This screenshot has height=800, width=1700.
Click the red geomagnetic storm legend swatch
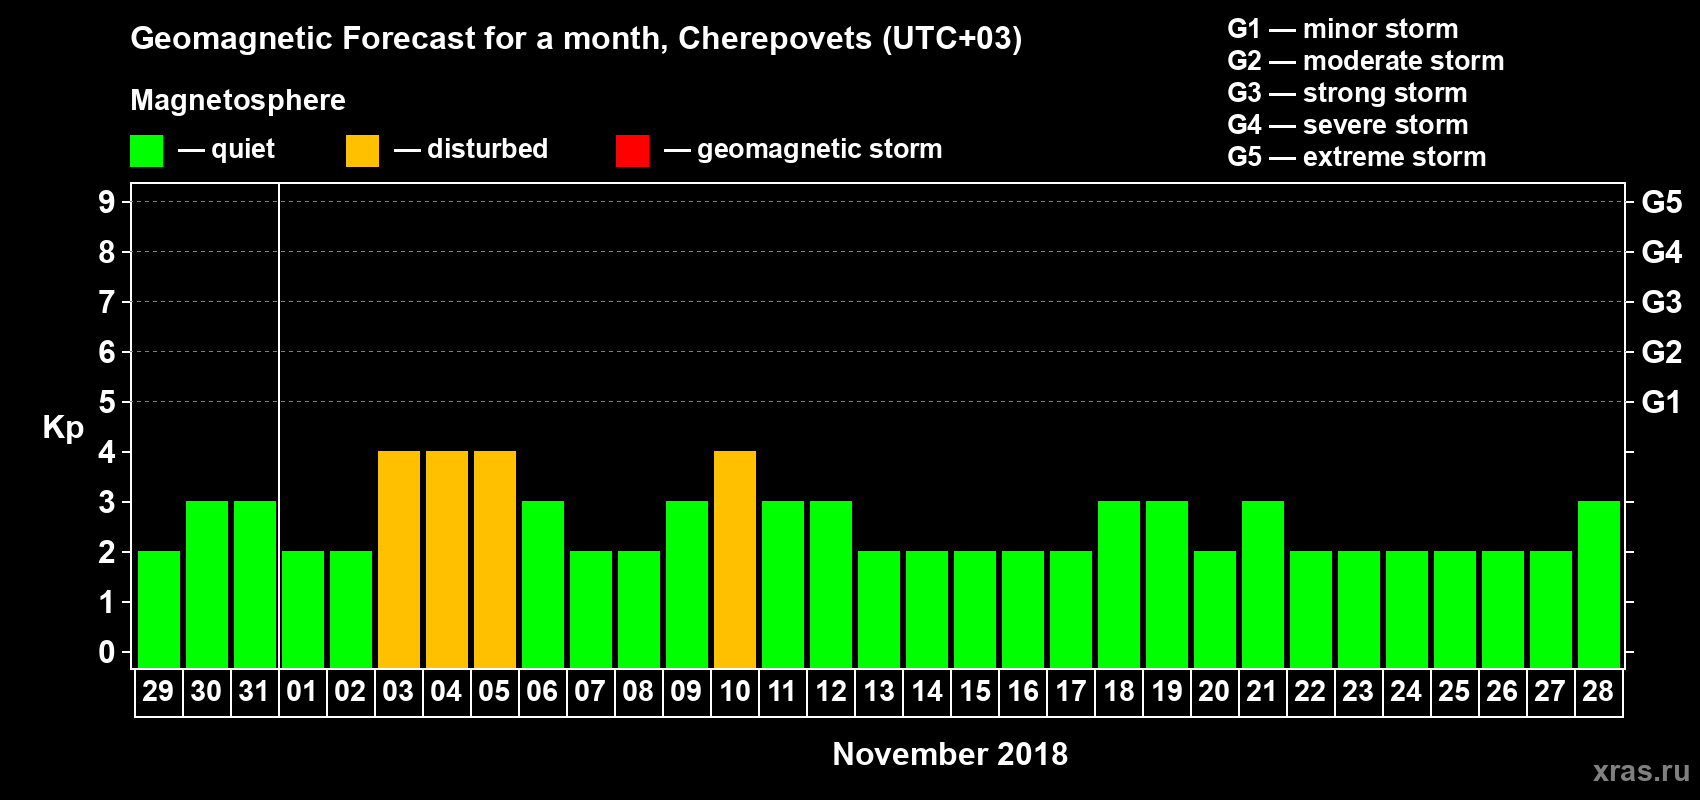point(632,151)
